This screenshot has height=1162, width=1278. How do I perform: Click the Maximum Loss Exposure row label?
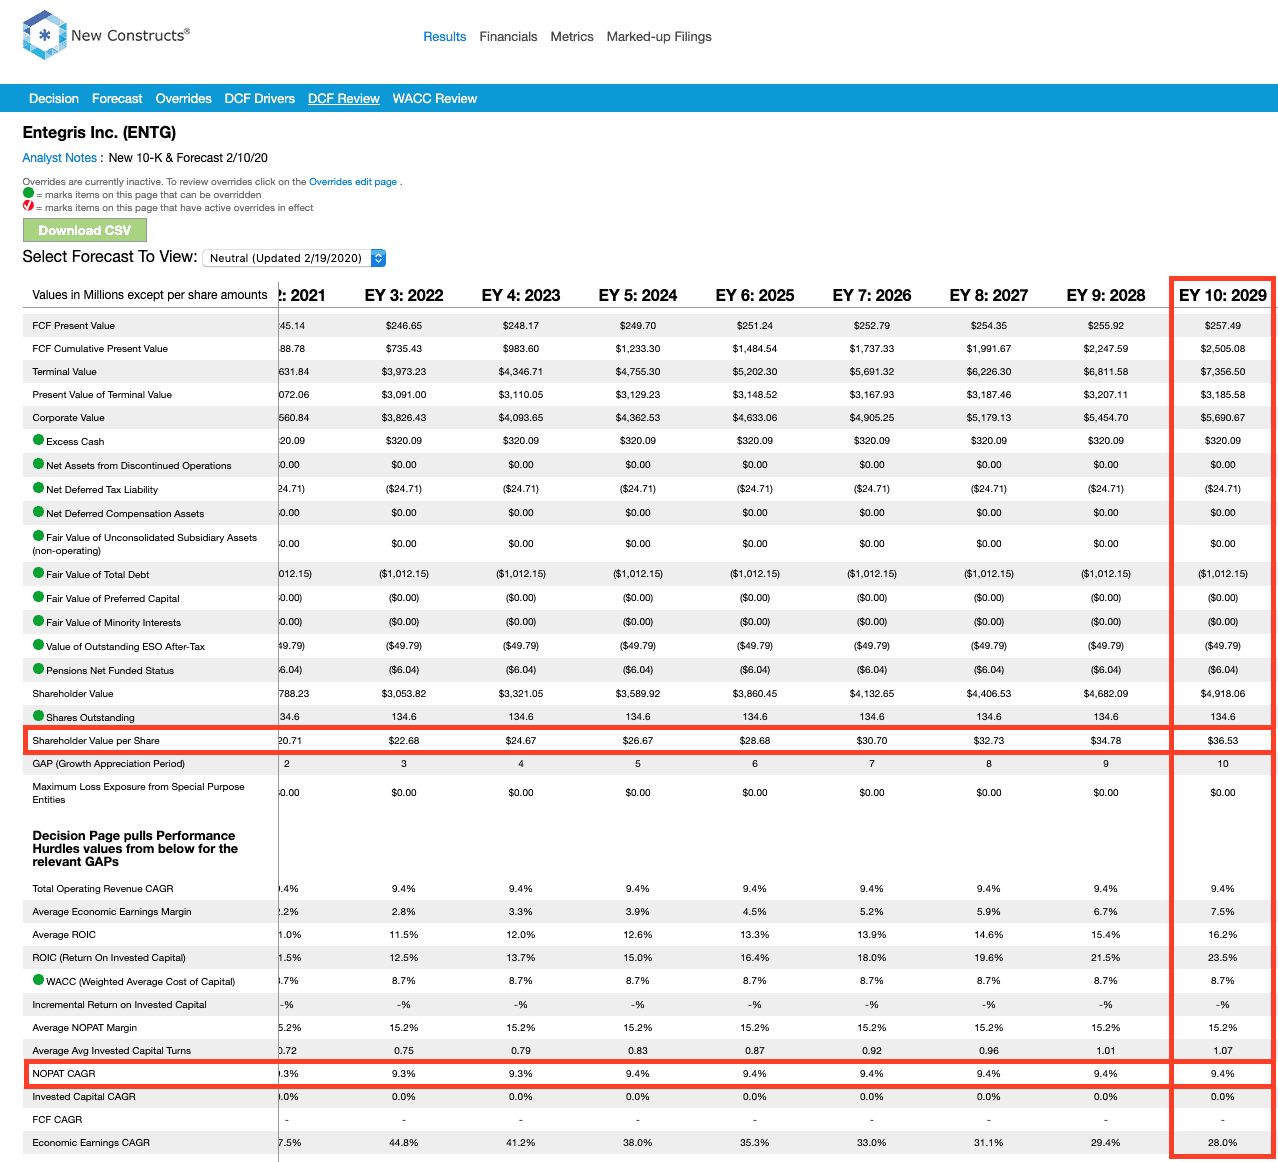[x=138, y=793]
